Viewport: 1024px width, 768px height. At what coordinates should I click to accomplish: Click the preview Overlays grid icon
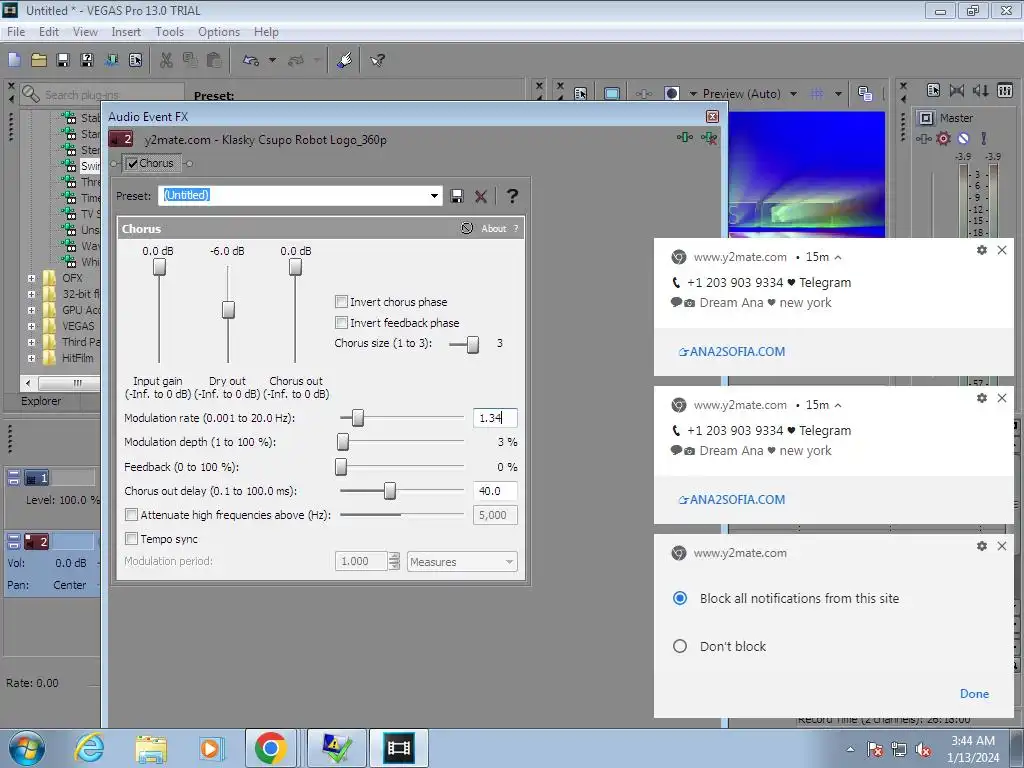817,93
